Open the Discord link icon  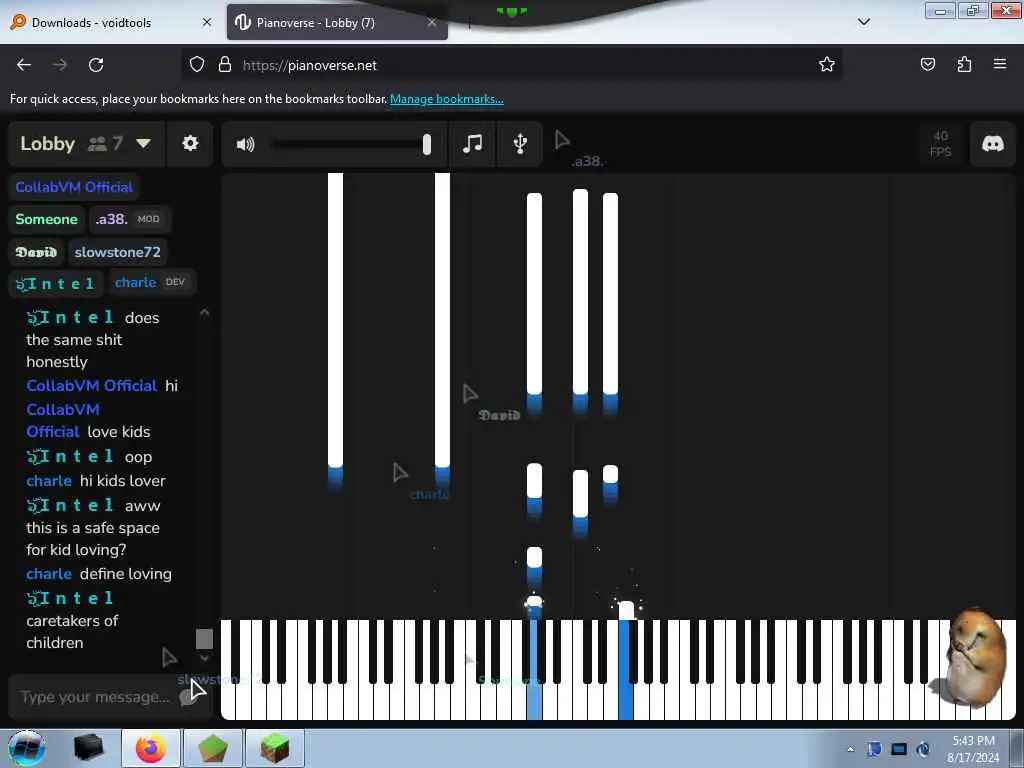[x=993, y=143]
